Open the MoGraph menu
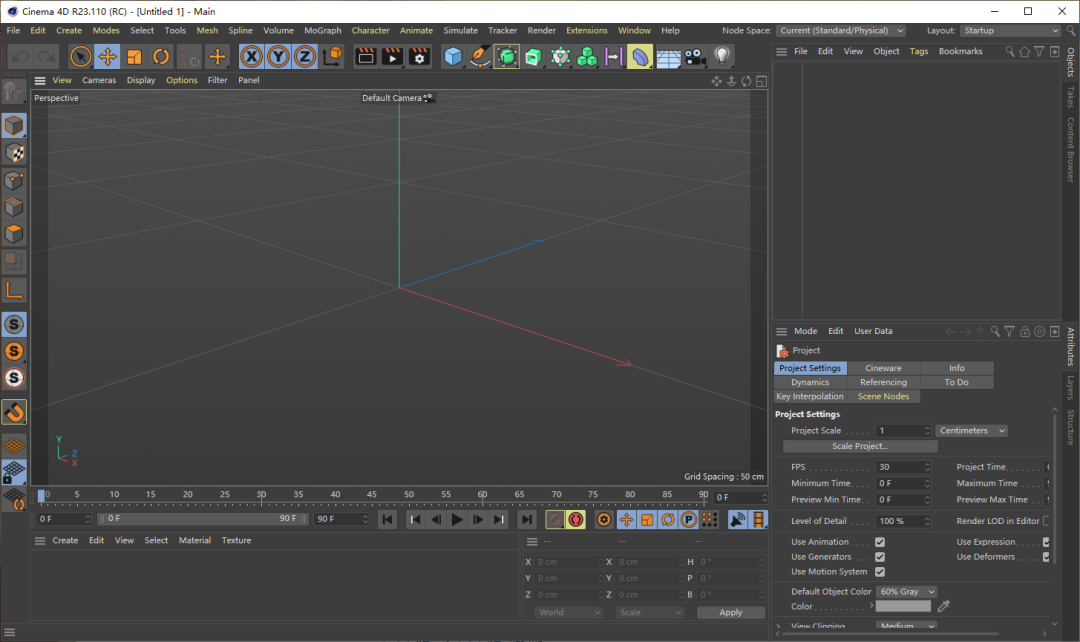1080x642 pixels. click(x=322, y=31)
